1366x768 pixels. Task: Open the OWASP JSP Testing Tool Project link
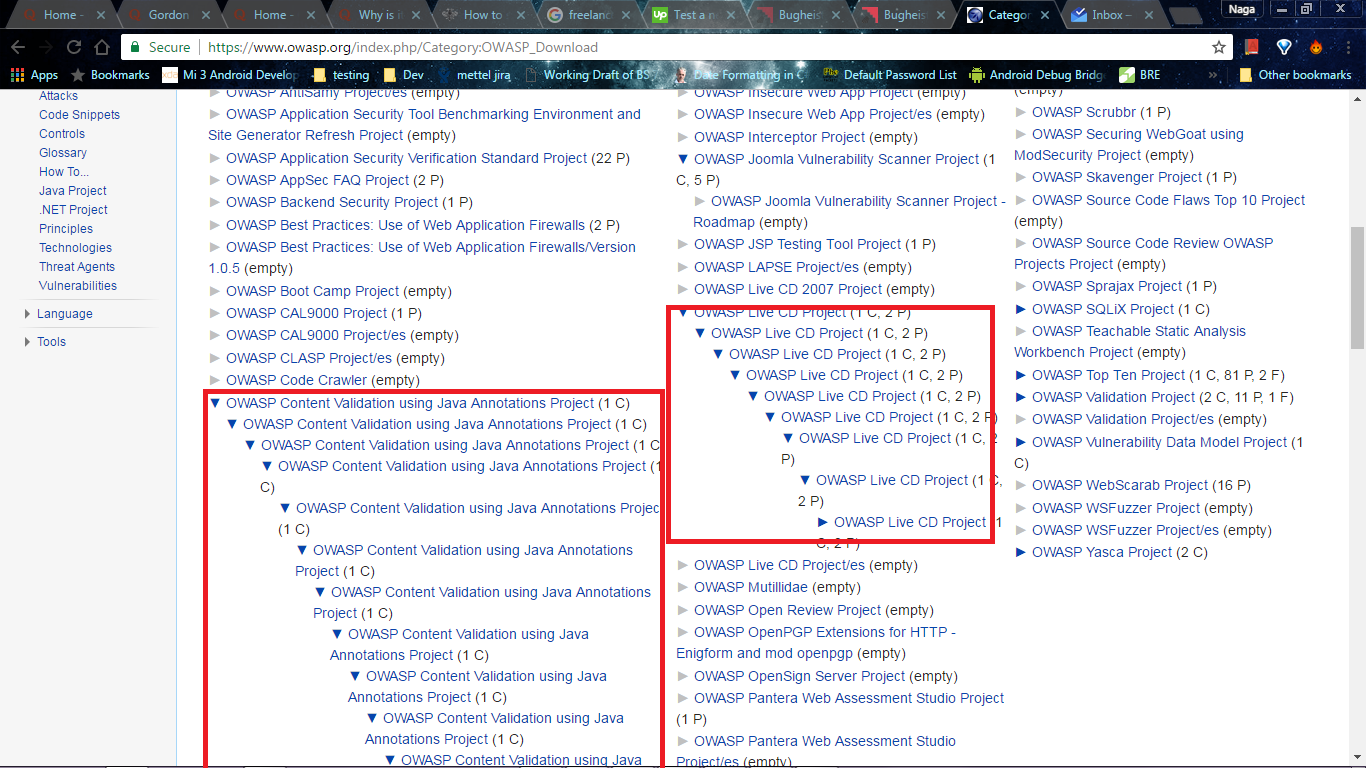(798, 244)
